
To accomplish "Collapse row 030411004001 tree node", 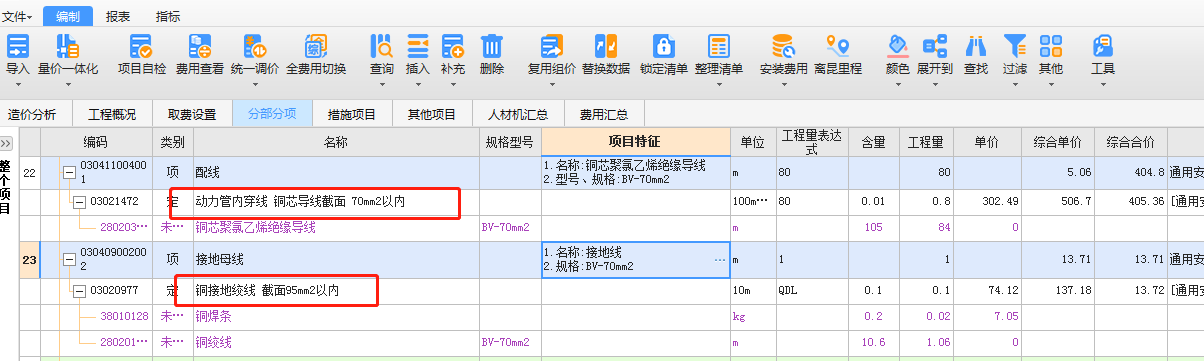I will coord(69,173).
